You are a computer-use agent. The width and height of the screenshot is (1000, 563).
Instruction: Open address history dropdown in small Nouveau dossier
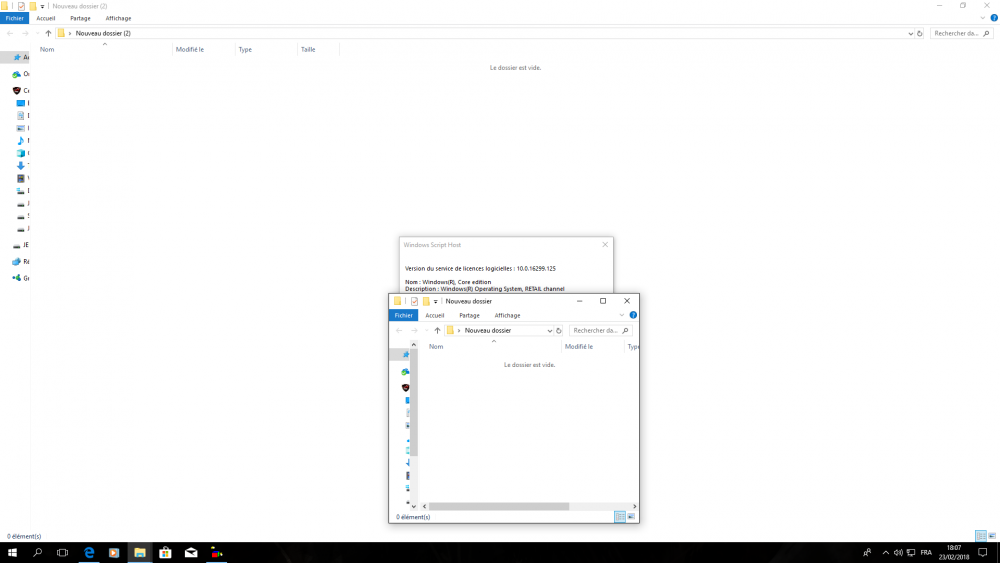pos(549,330)
